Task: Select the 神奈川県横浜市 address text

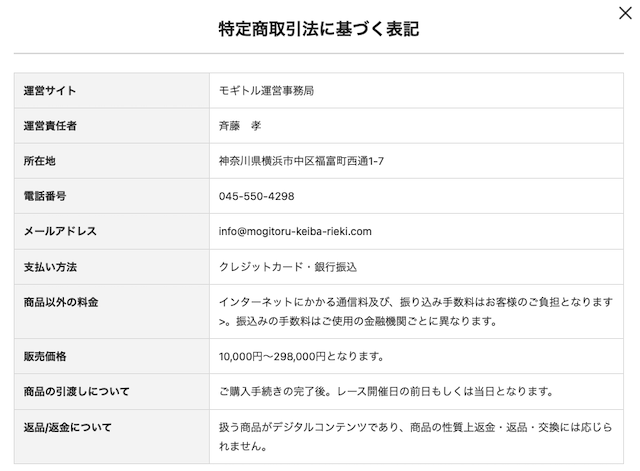Action: [301, 161]
